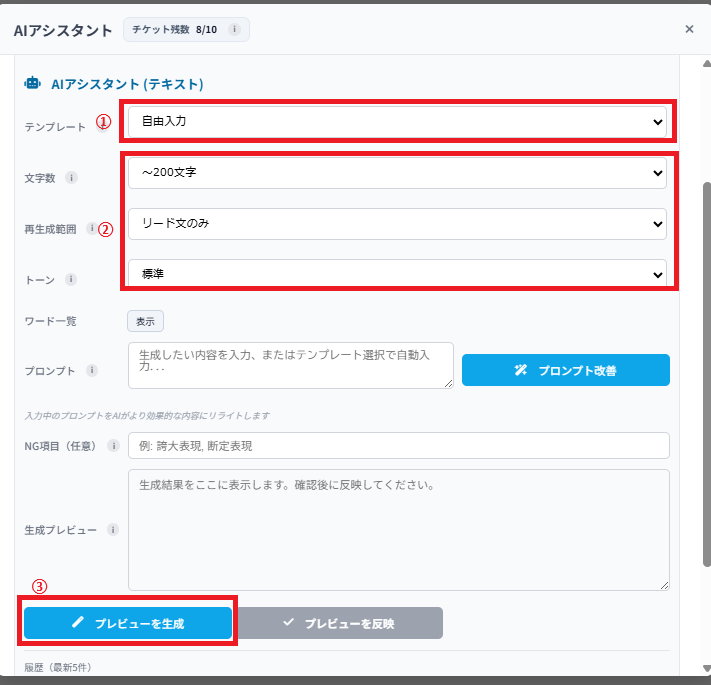This screenshot has height=685, width=711.
Task: Click info icon next to NG項目 label
Action: (x=113, y=446)
